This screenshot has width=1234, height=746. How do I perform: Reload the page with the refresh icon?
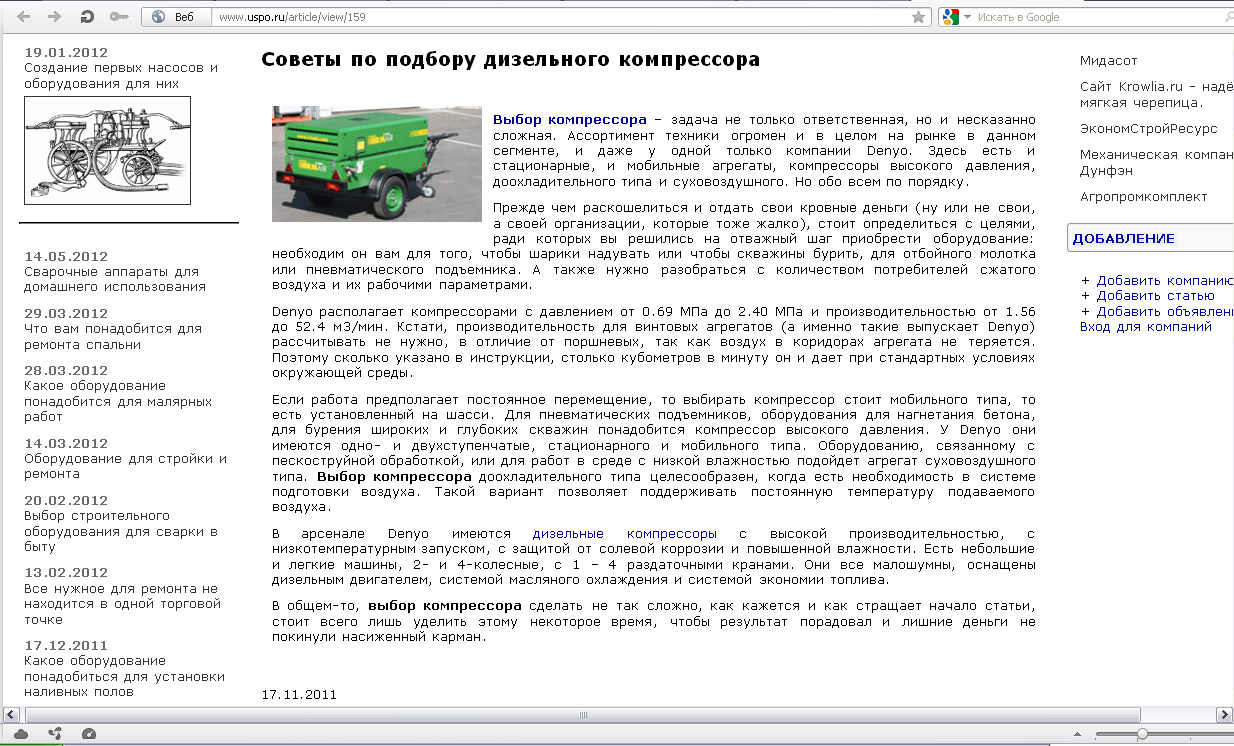pos(87,17)
